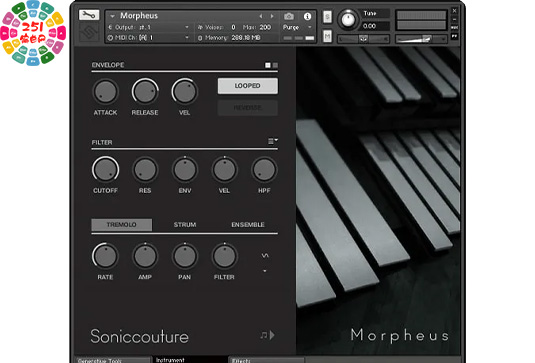Click the envelope ATTACK knob
This screenshot has width=535, height=363.
point(105,92)
